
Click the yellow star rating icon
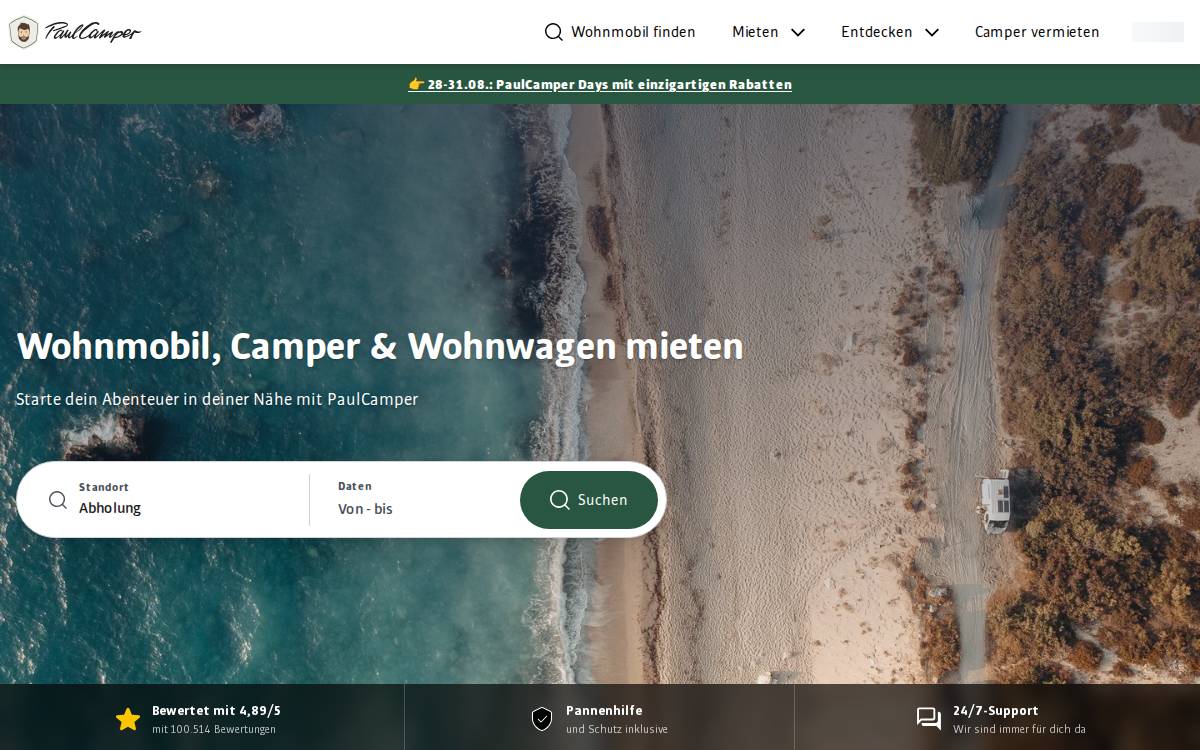click(x=128, y=719)
